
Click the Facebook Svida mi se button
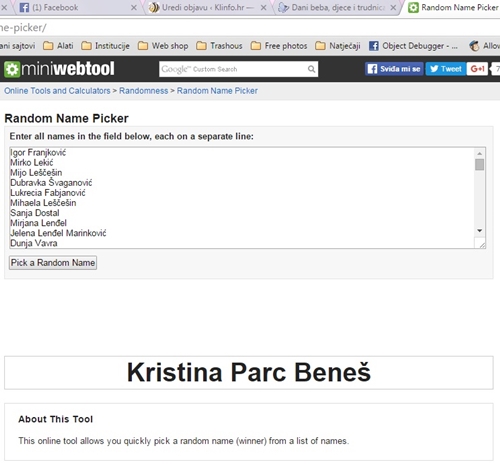[x=394, y=69]
